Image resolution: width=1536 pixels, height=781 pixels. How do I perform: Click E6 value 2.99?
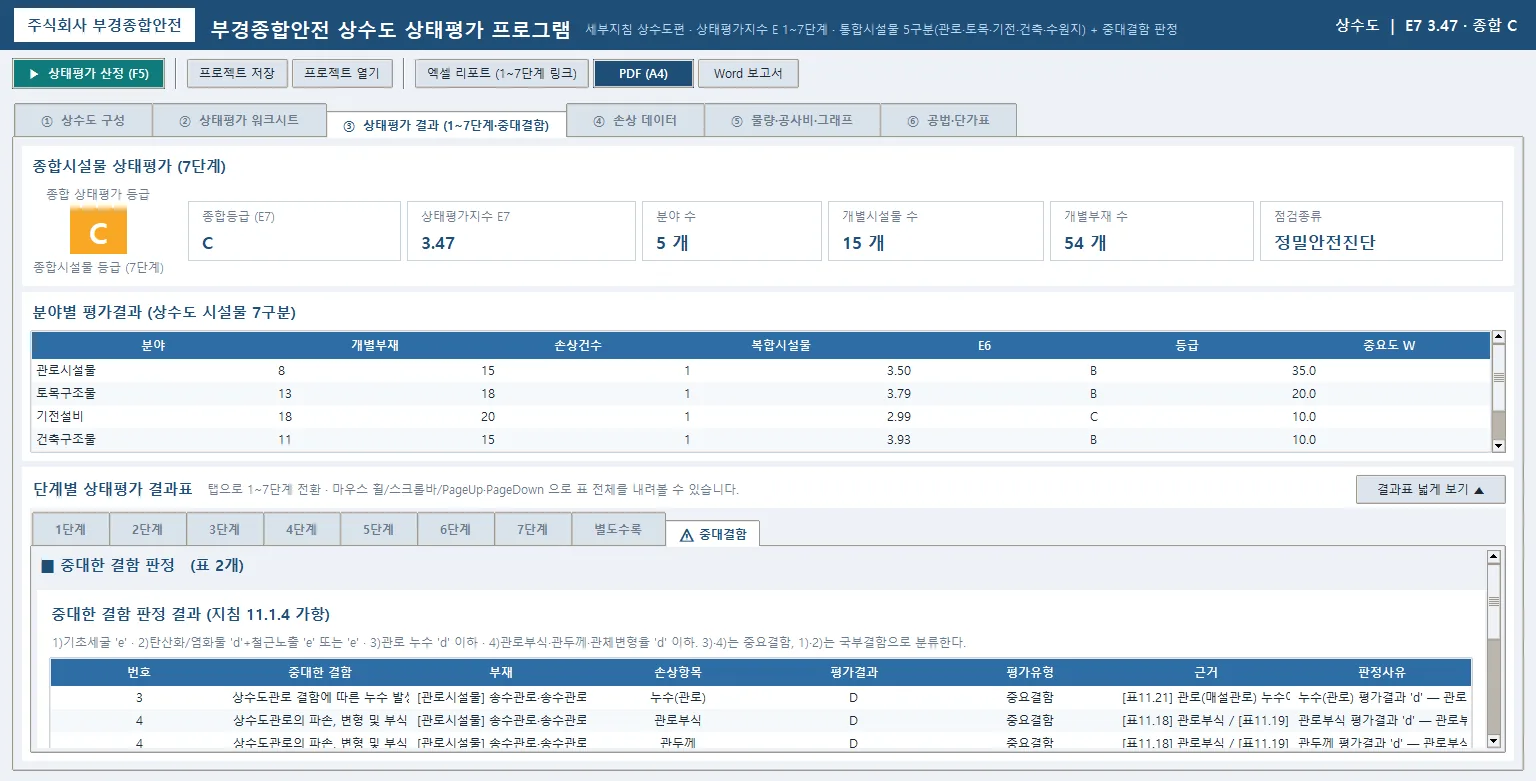click(899, 415)
